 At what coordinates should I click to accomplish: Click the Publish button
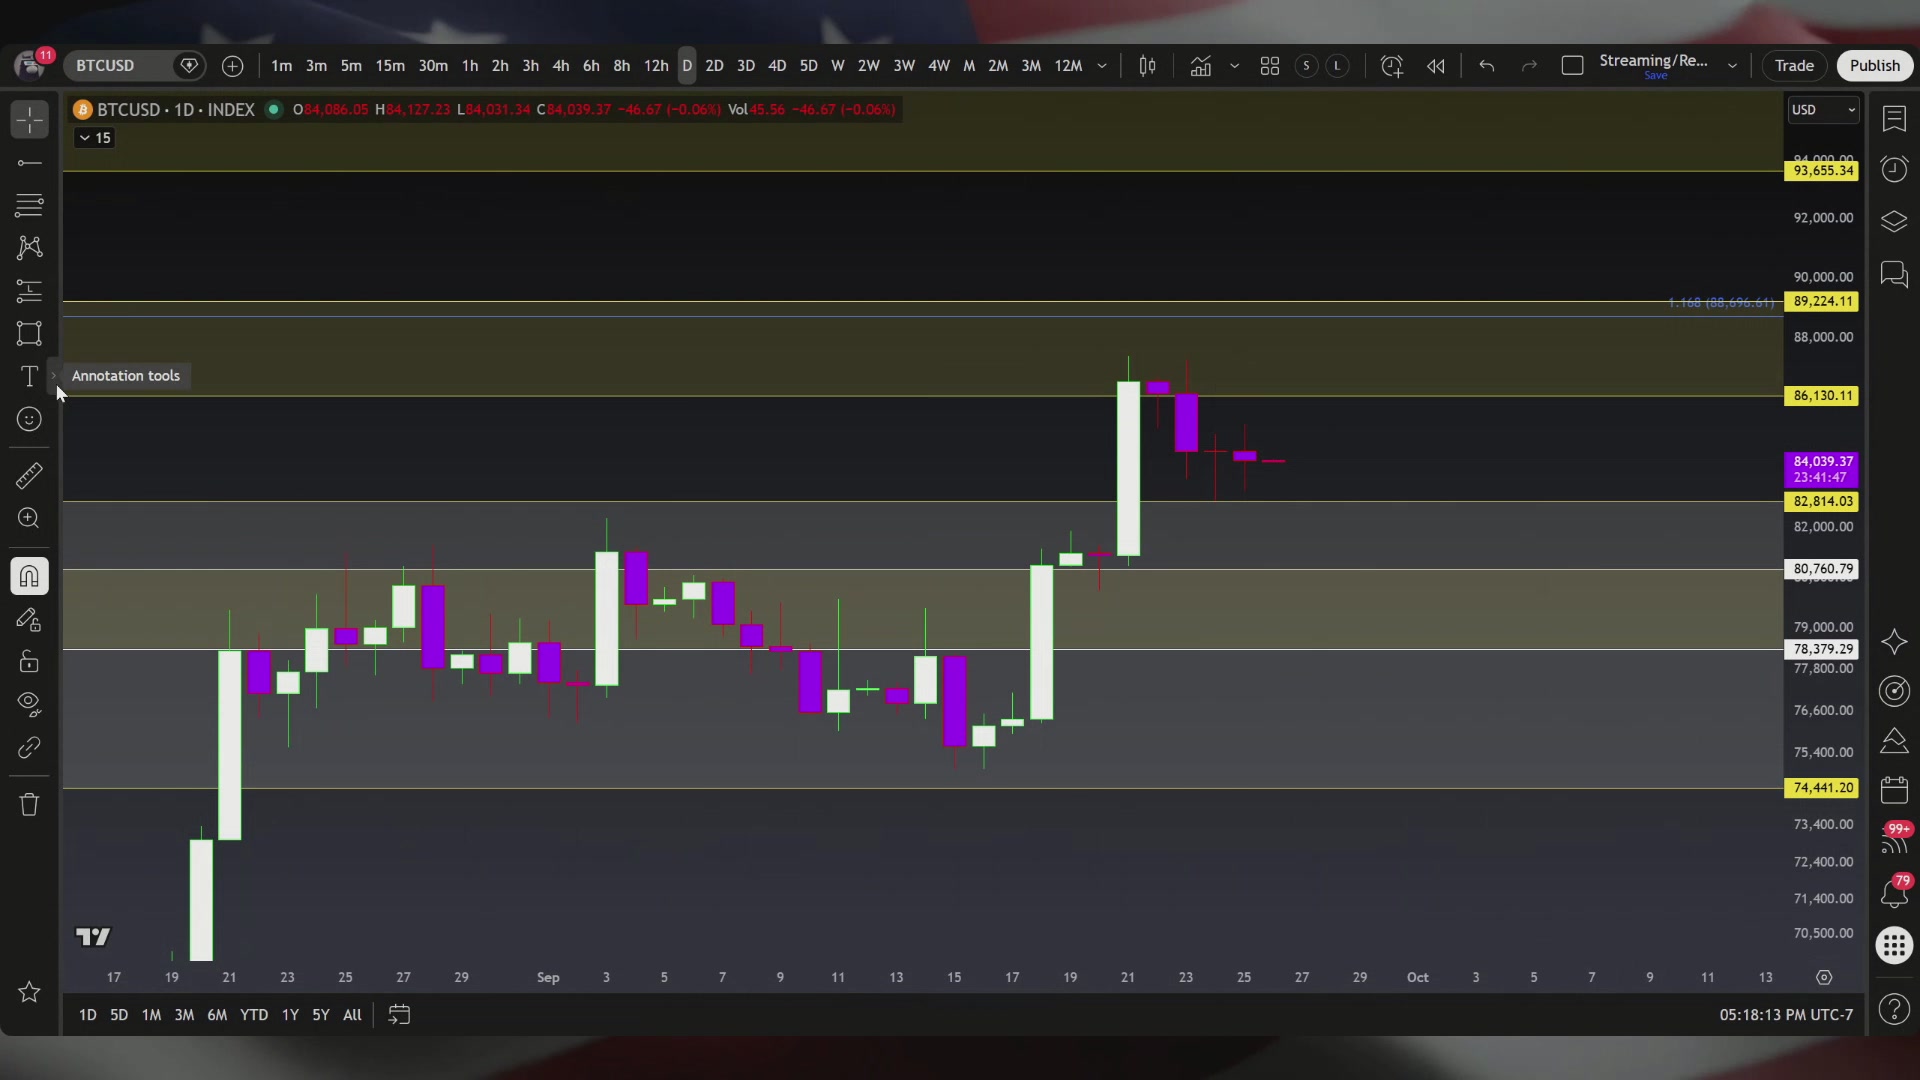1874,66
